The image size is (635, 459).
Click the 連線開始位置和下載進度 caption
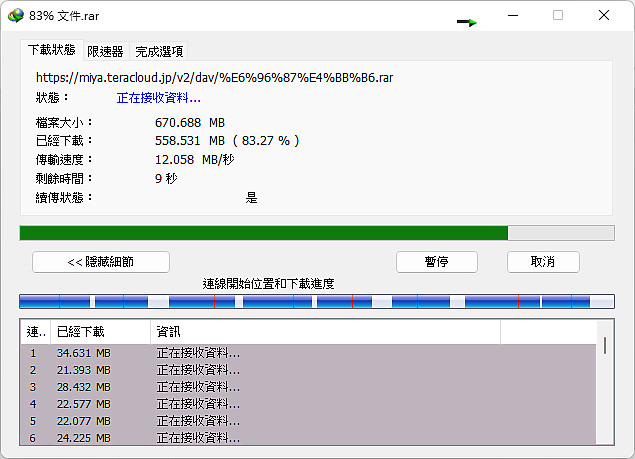pos(268,284)
